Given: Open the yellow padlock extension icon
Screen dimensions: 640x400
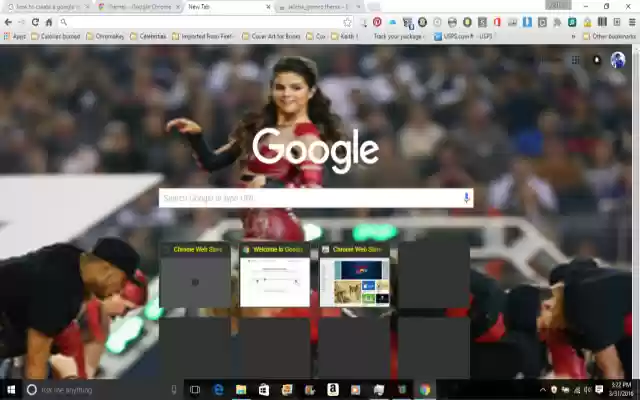Looking at the screenshot, I should [x=587, y=22].
